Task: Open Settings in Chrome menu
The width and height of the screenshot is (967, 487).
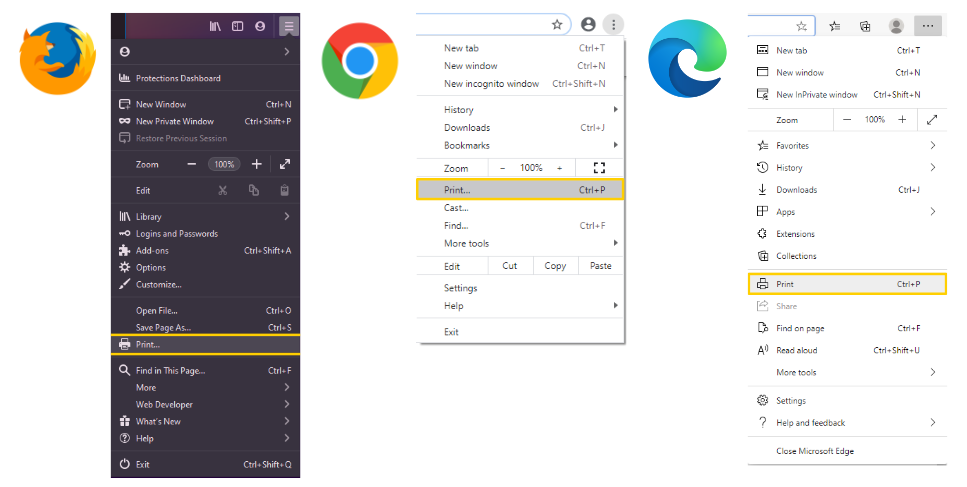Action: (521, 288)
